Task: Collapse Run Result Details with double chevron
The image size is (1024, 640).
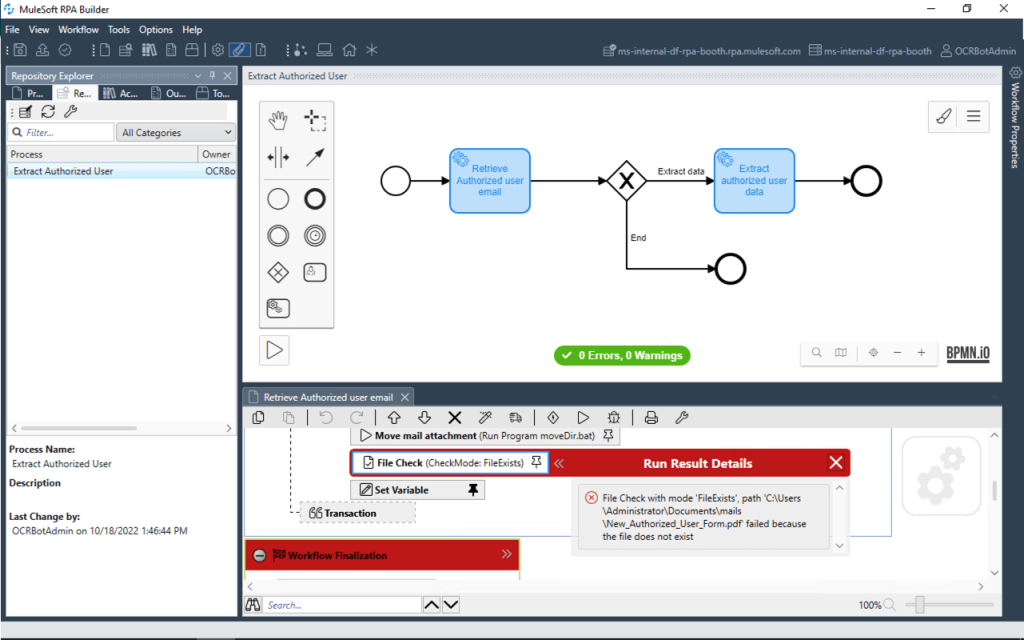Action: point(559,464)
